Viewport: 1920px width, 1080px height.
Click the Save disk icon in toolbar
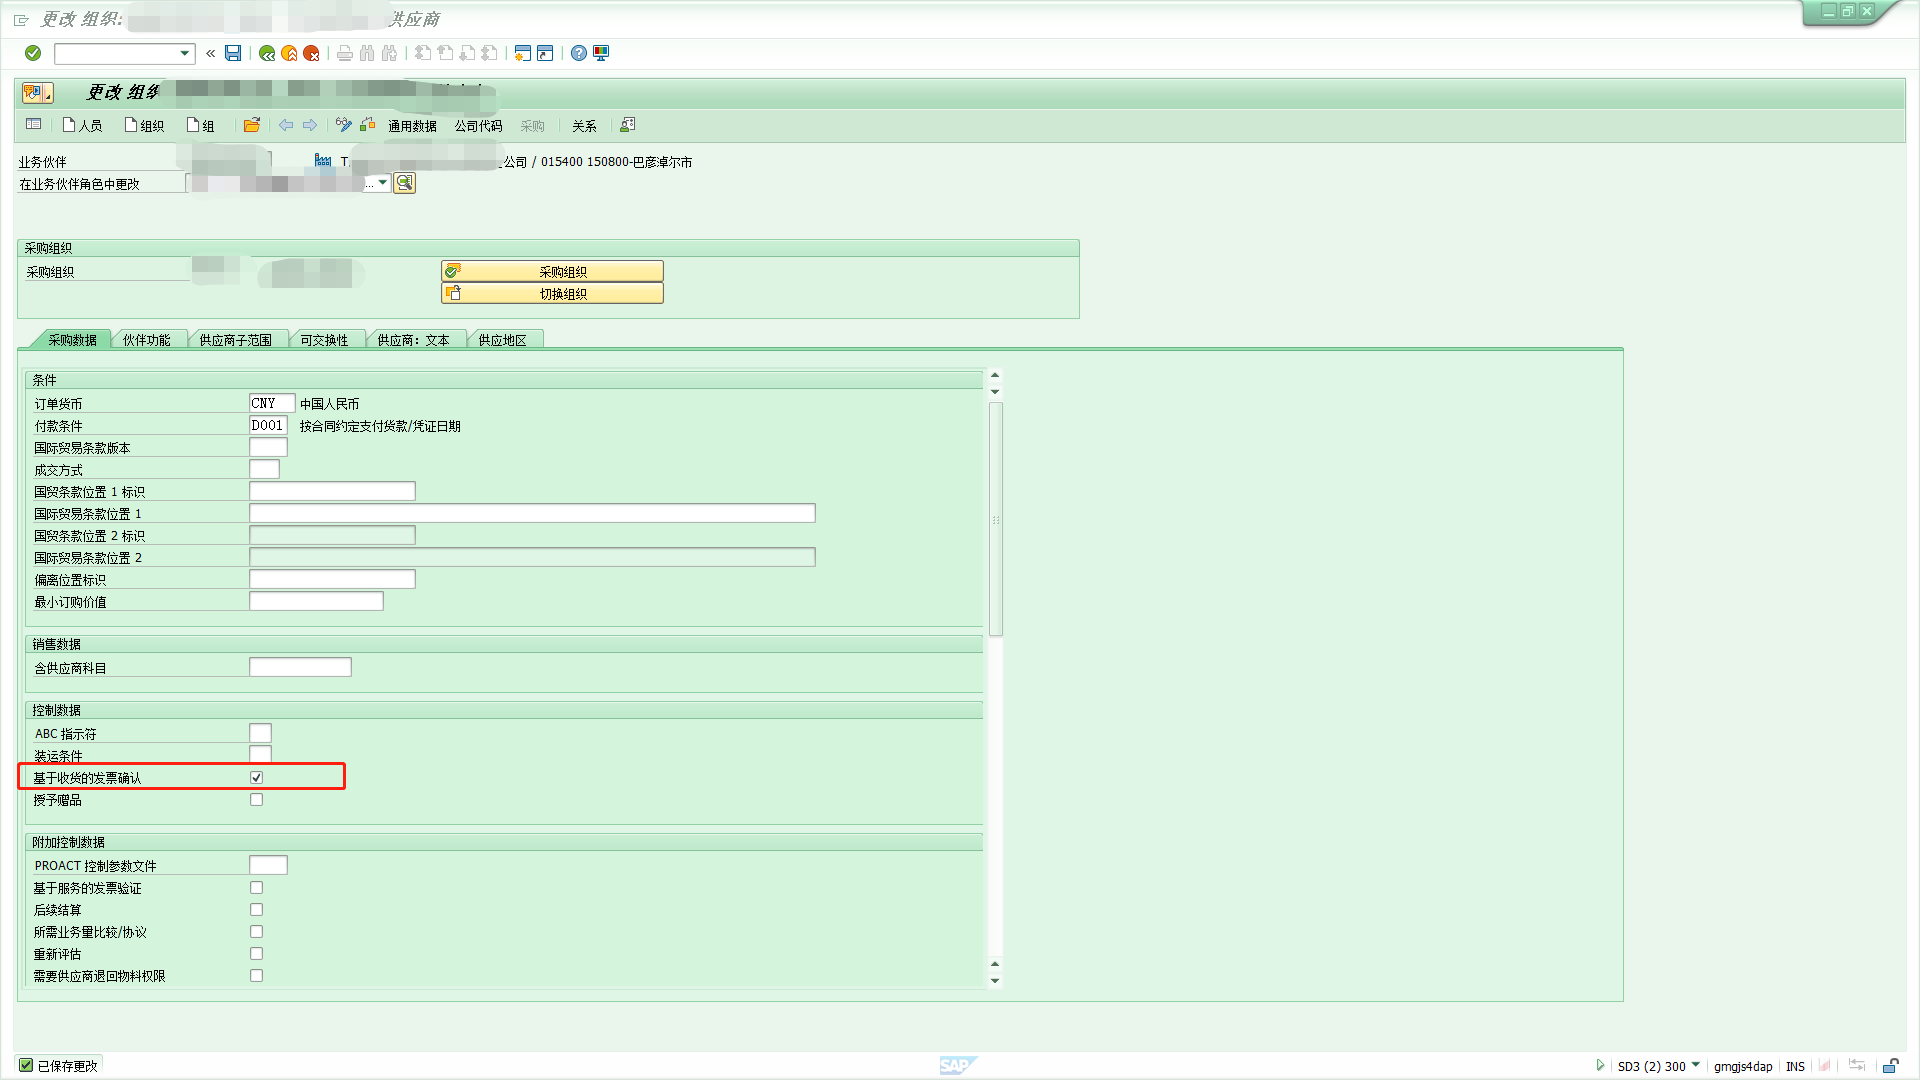point(233,53)
